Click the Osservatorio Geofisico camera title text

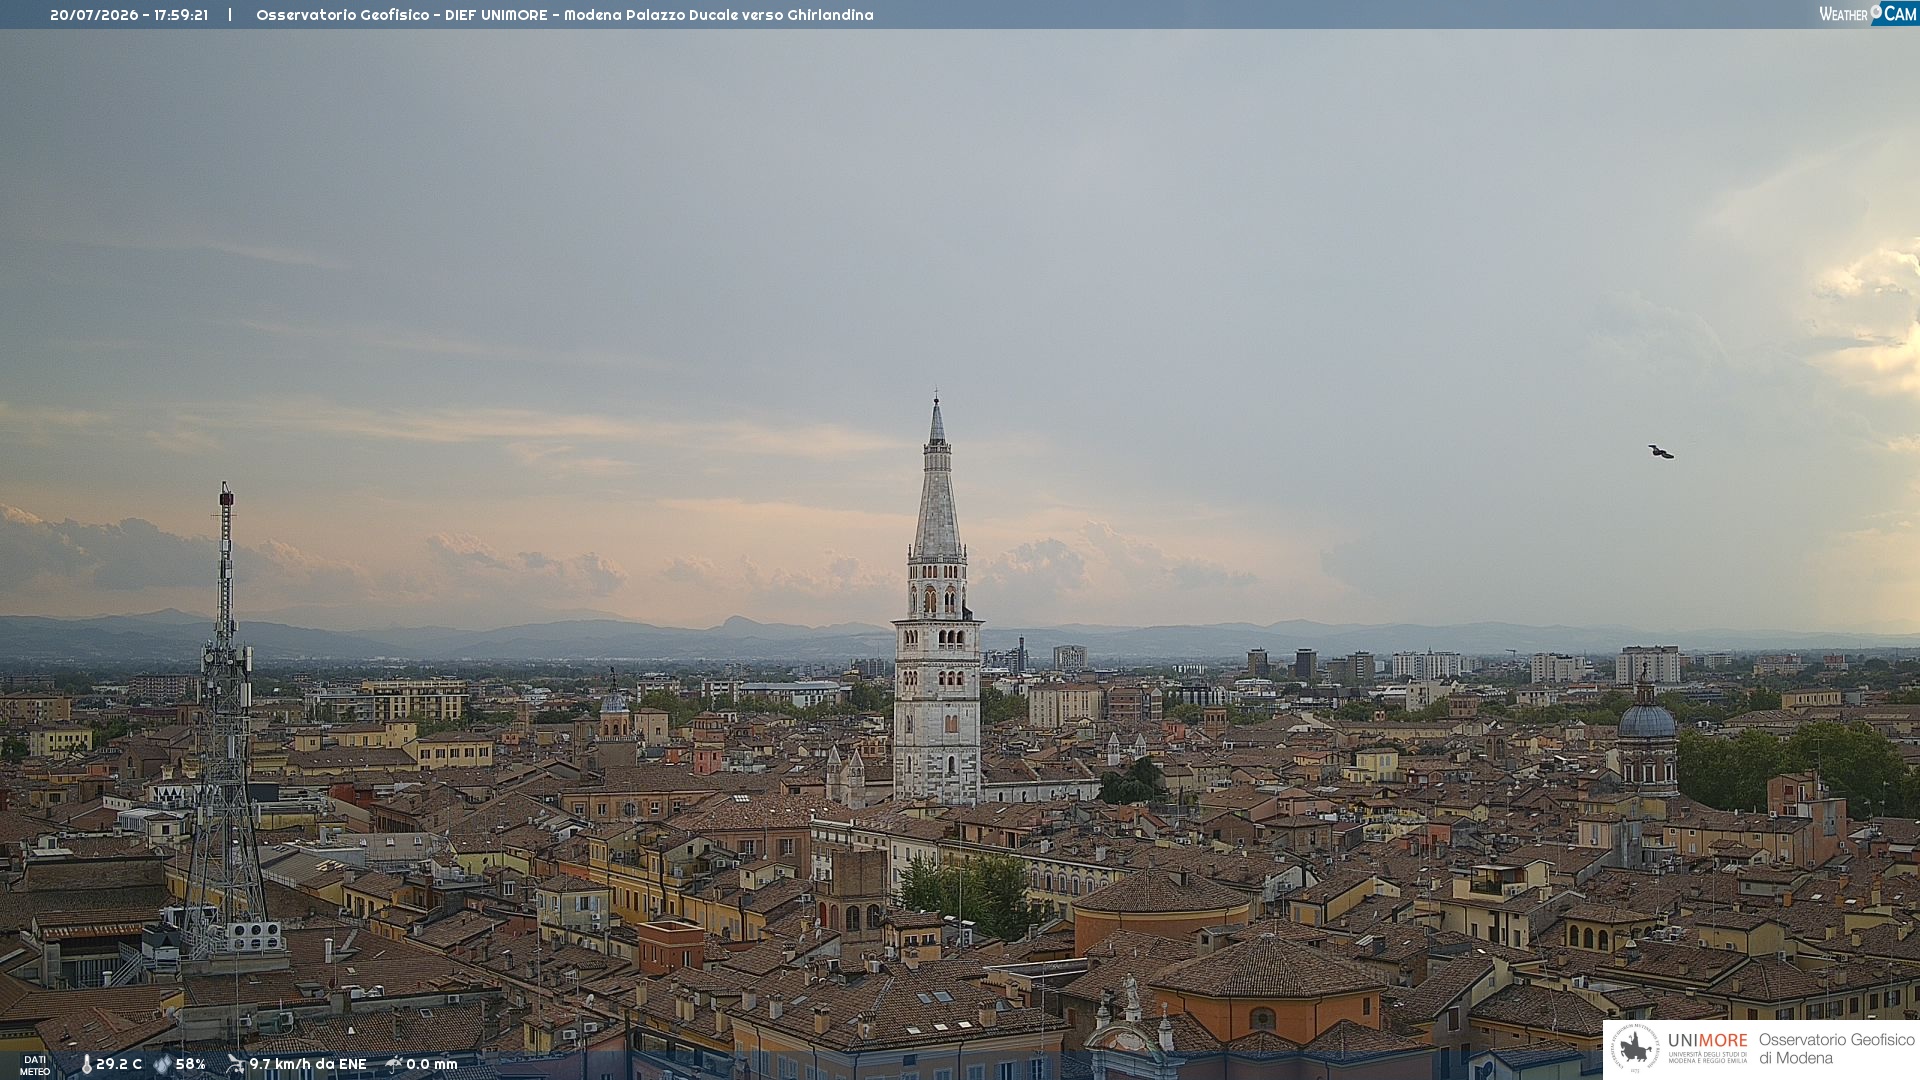[x=565, y=15]
